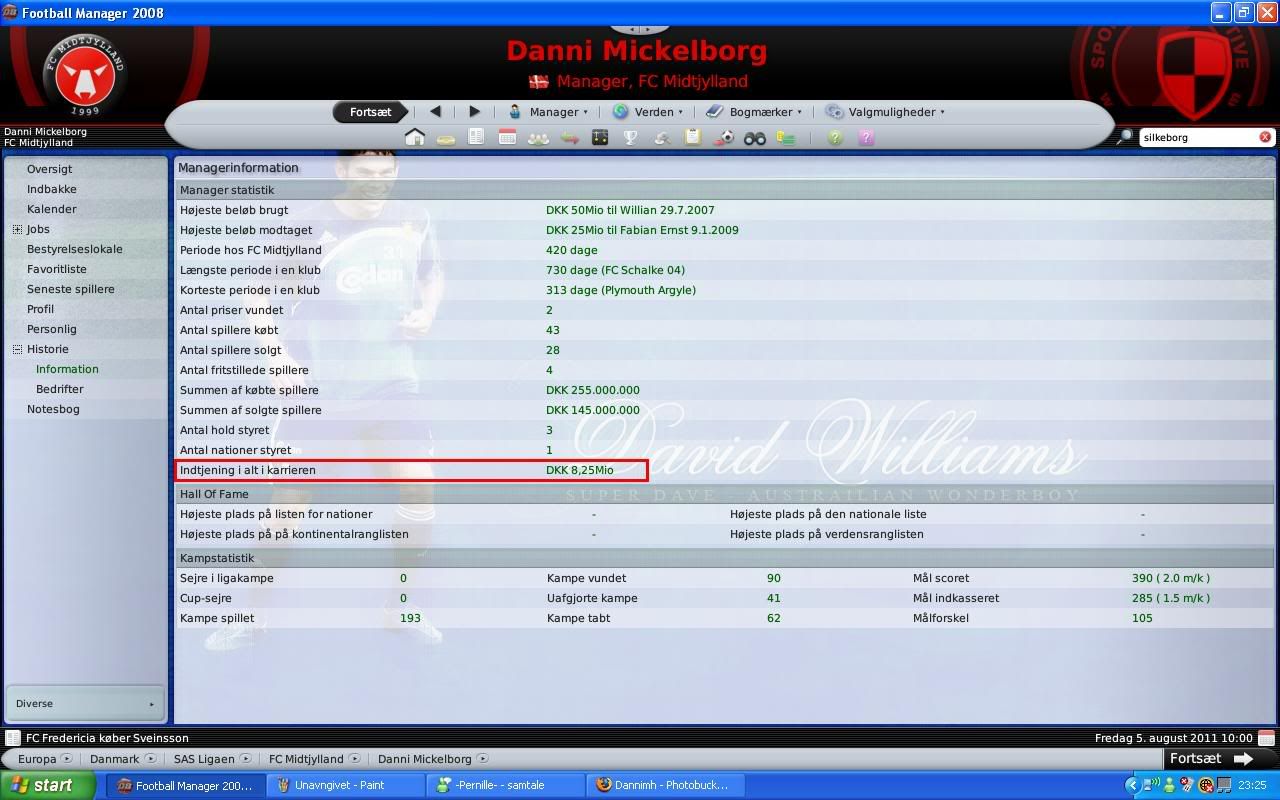Open the Diverse menu arrow

pyautogui.click(x=152, y=704)
